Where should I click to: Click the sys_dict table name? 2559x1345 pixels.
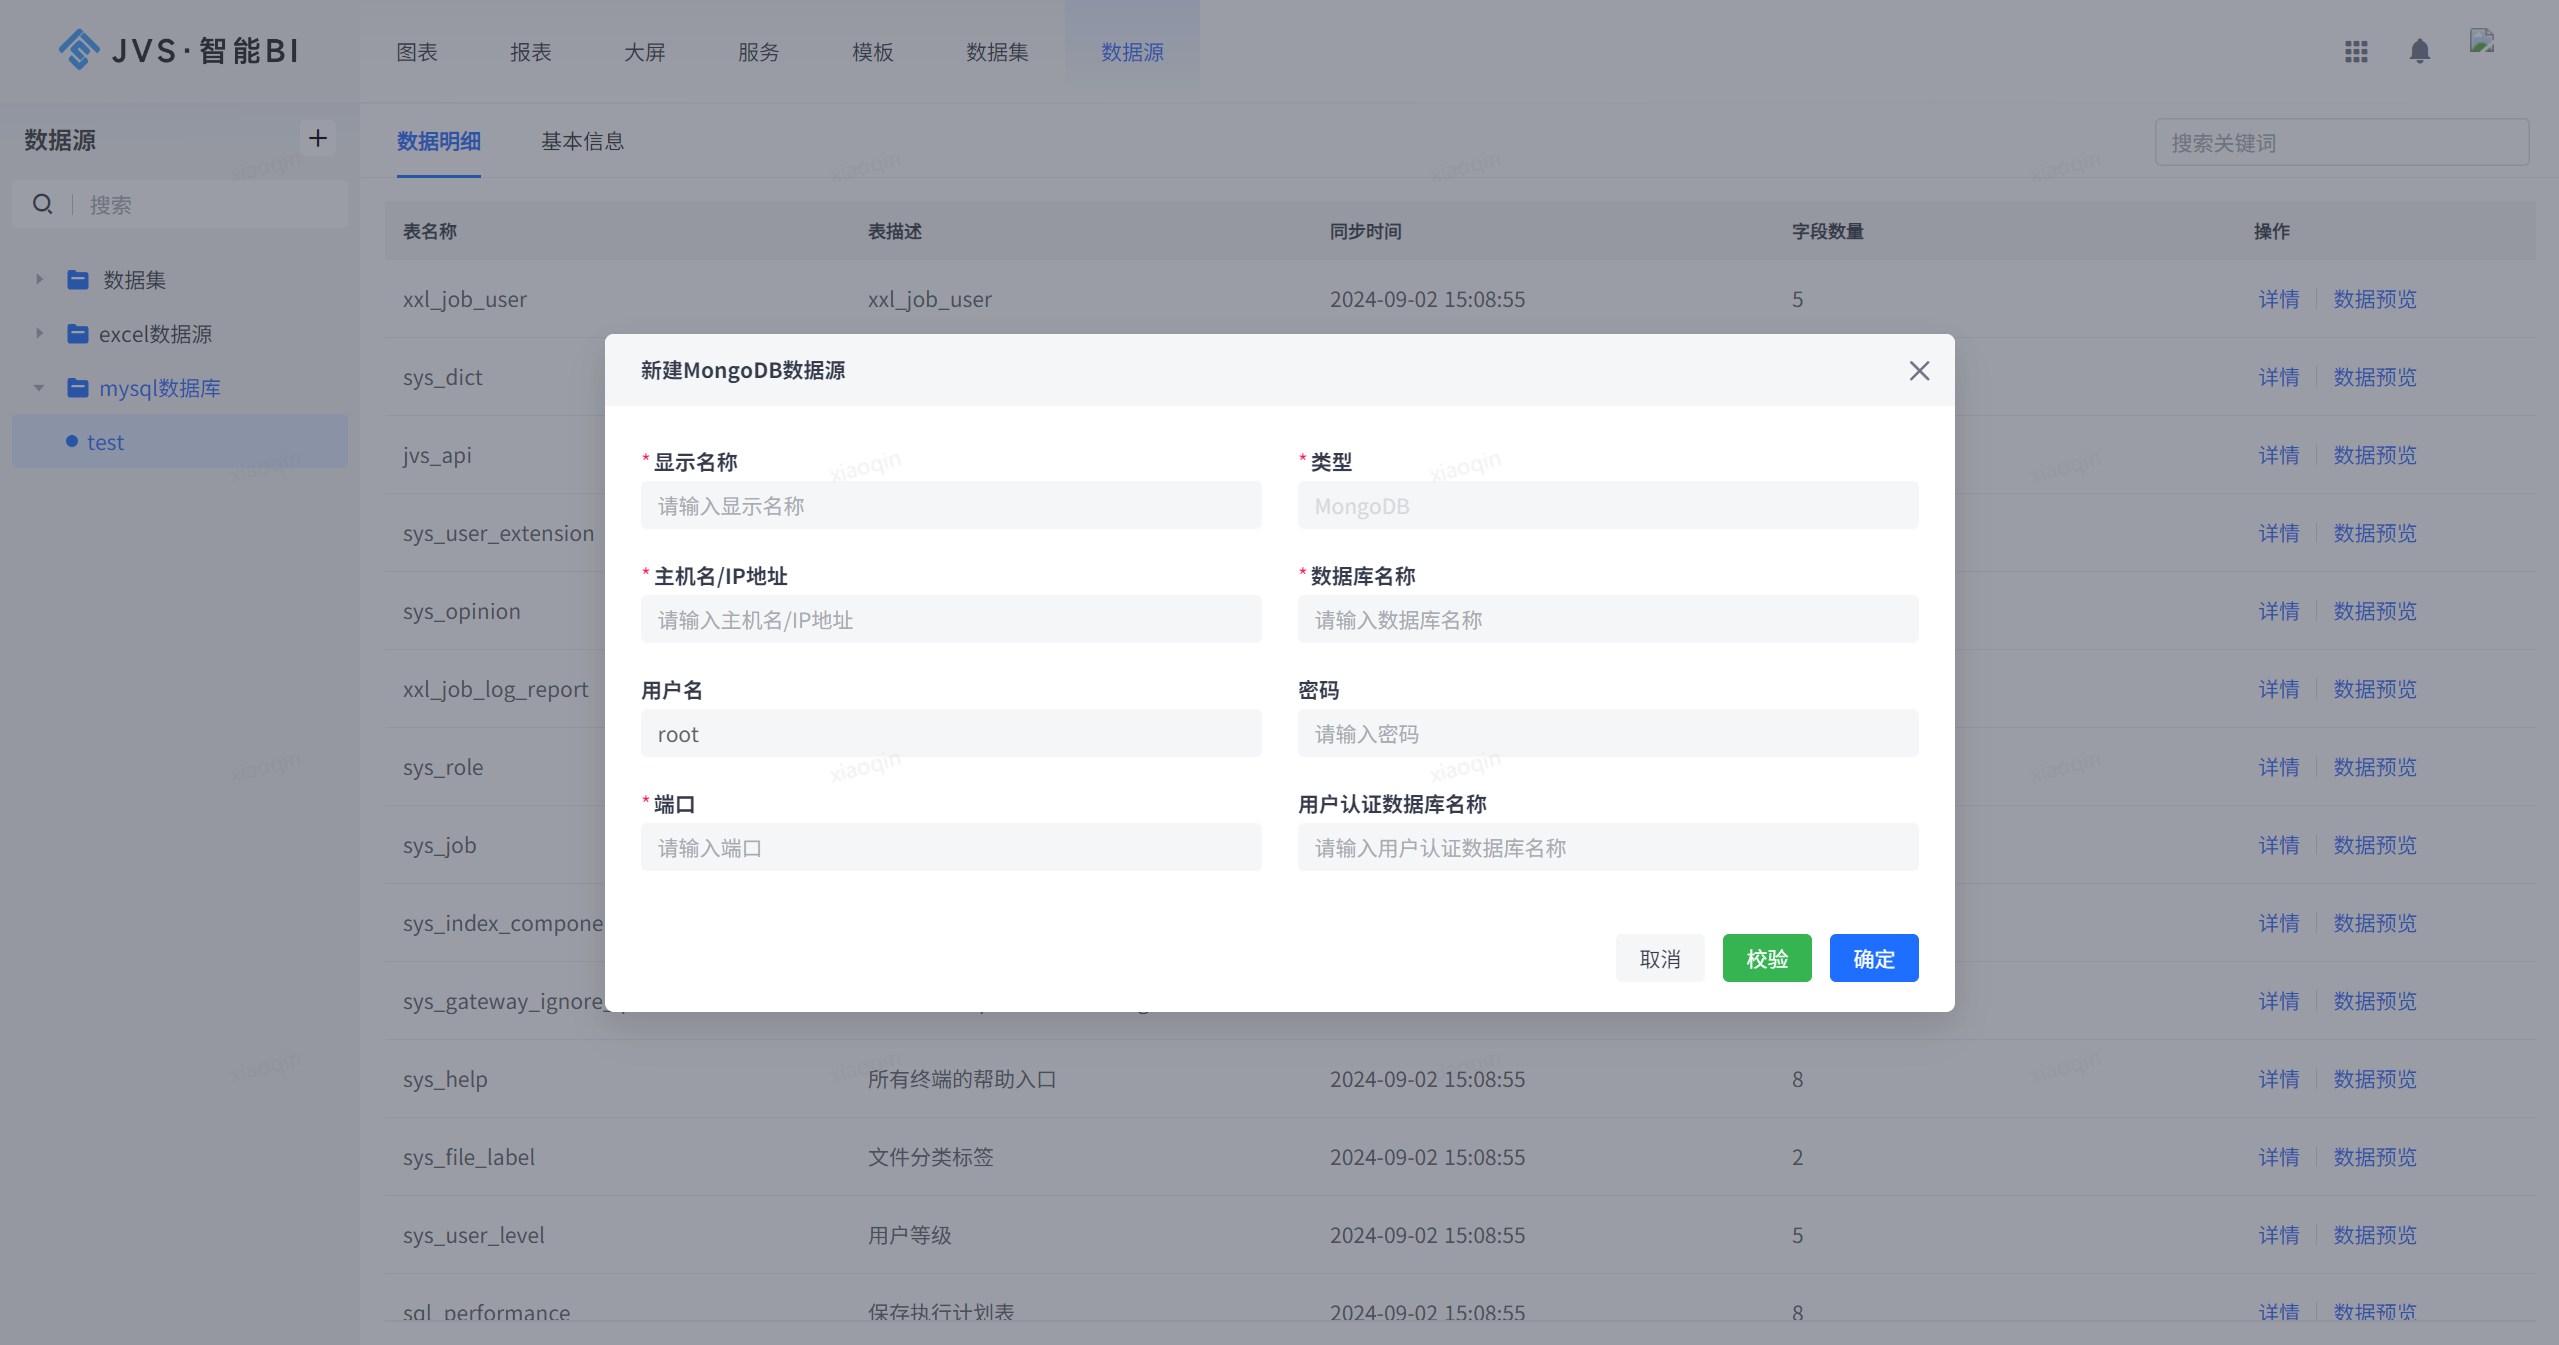(x=442, y=377)
